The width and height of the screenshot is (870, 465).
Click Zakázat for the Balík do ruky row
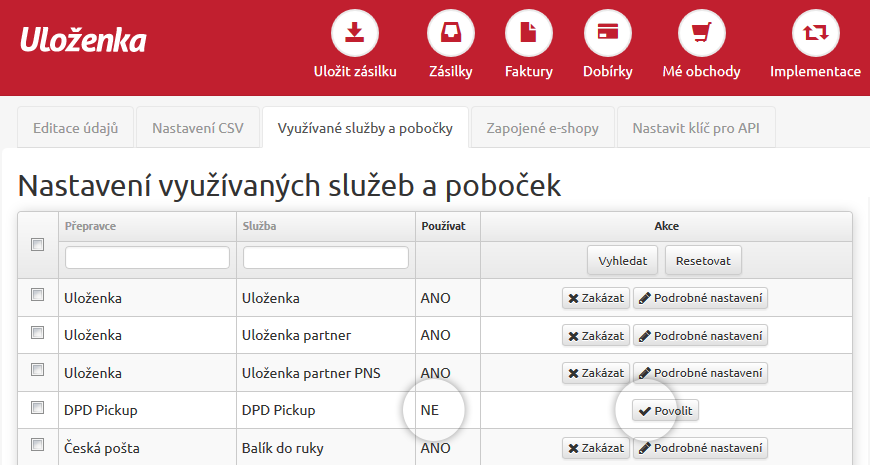596,448
